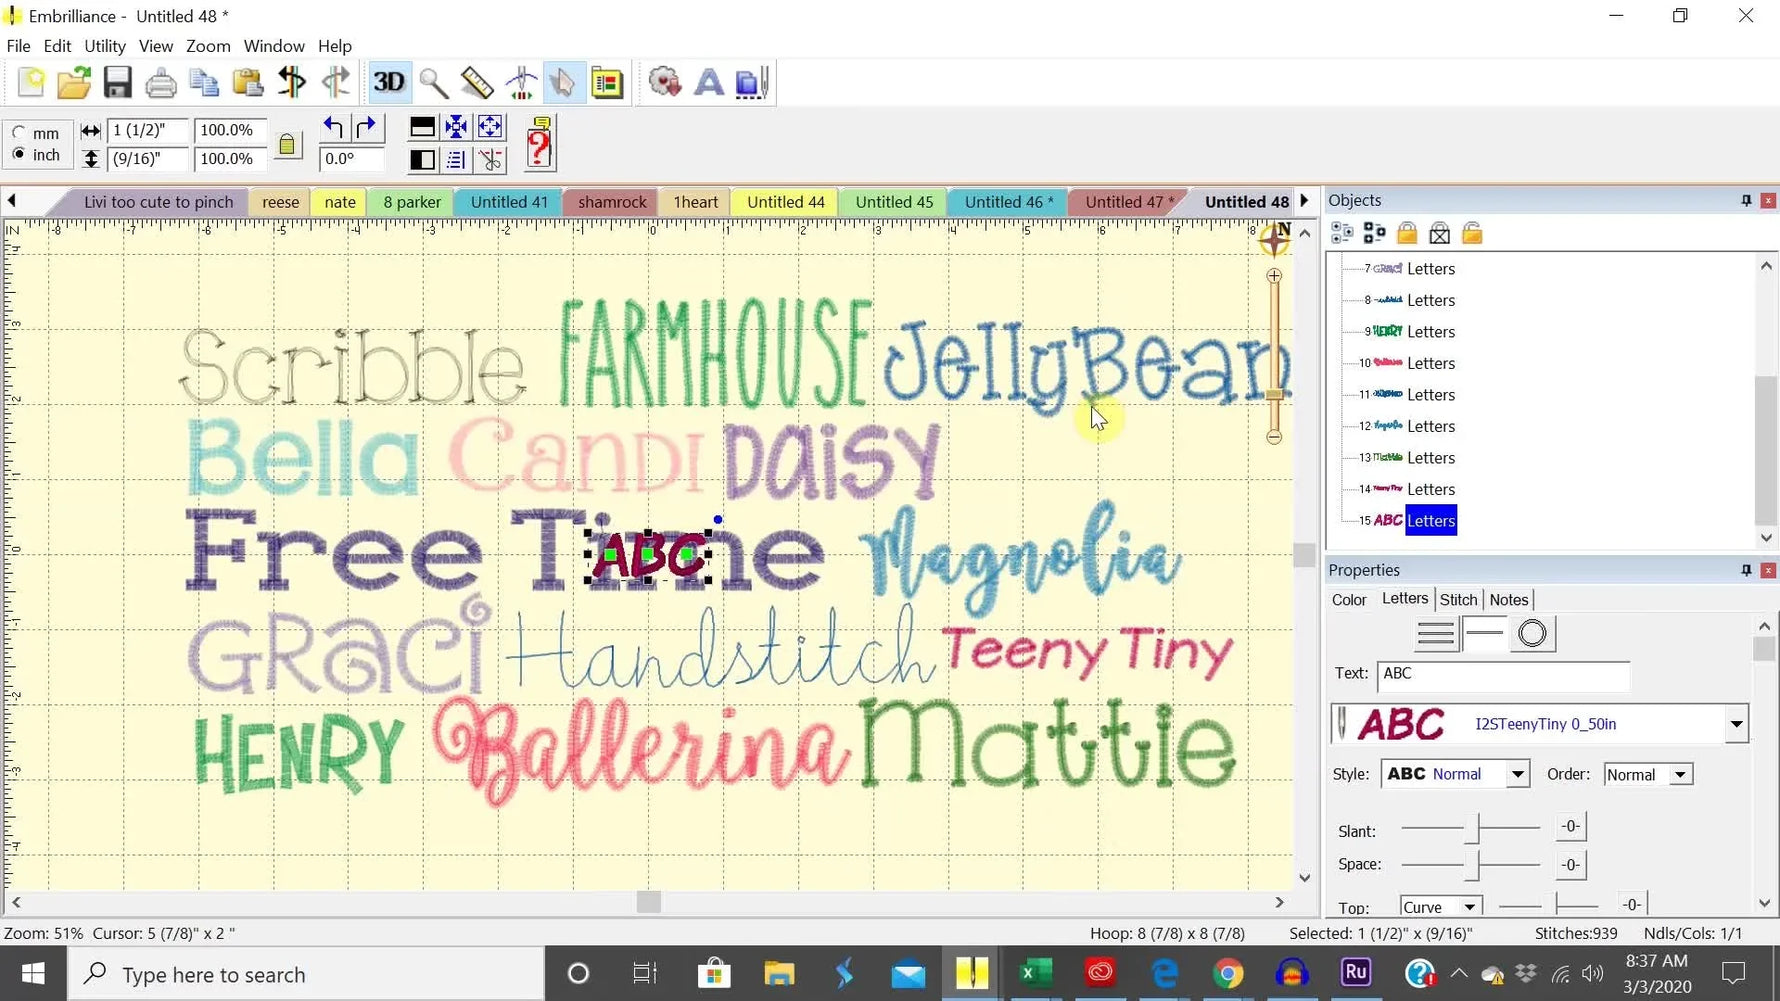Edit the height field showing (9/16)"

[147, 158]
